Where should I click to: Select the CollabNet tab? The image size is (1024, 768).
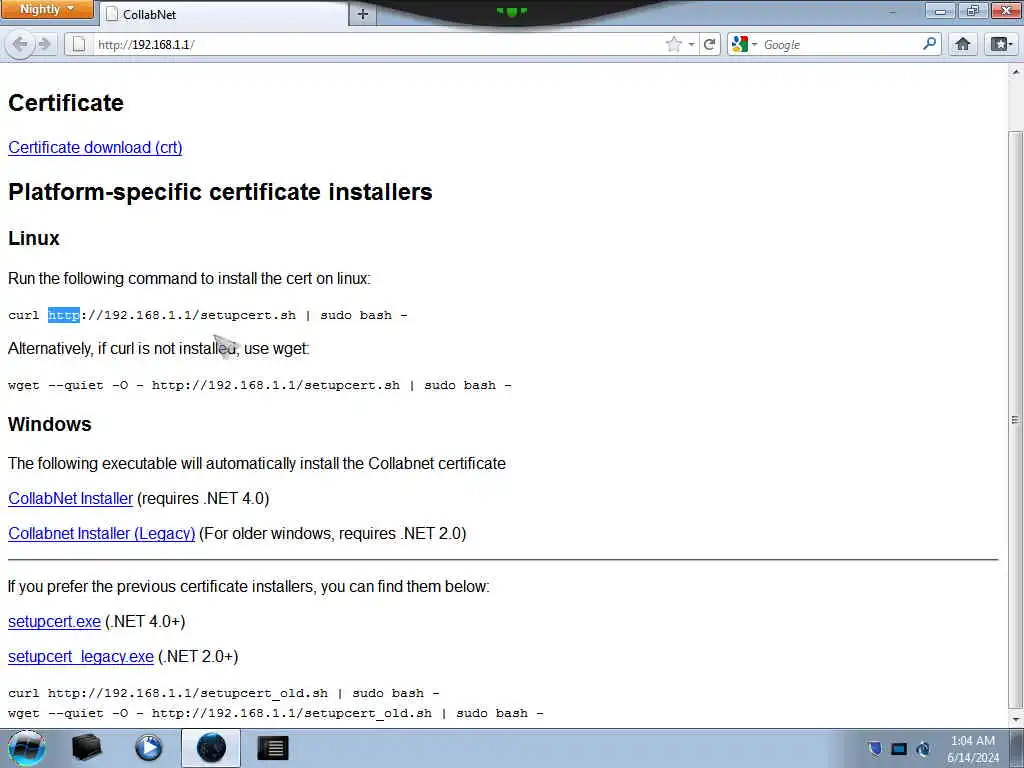[x=224, y=14]
